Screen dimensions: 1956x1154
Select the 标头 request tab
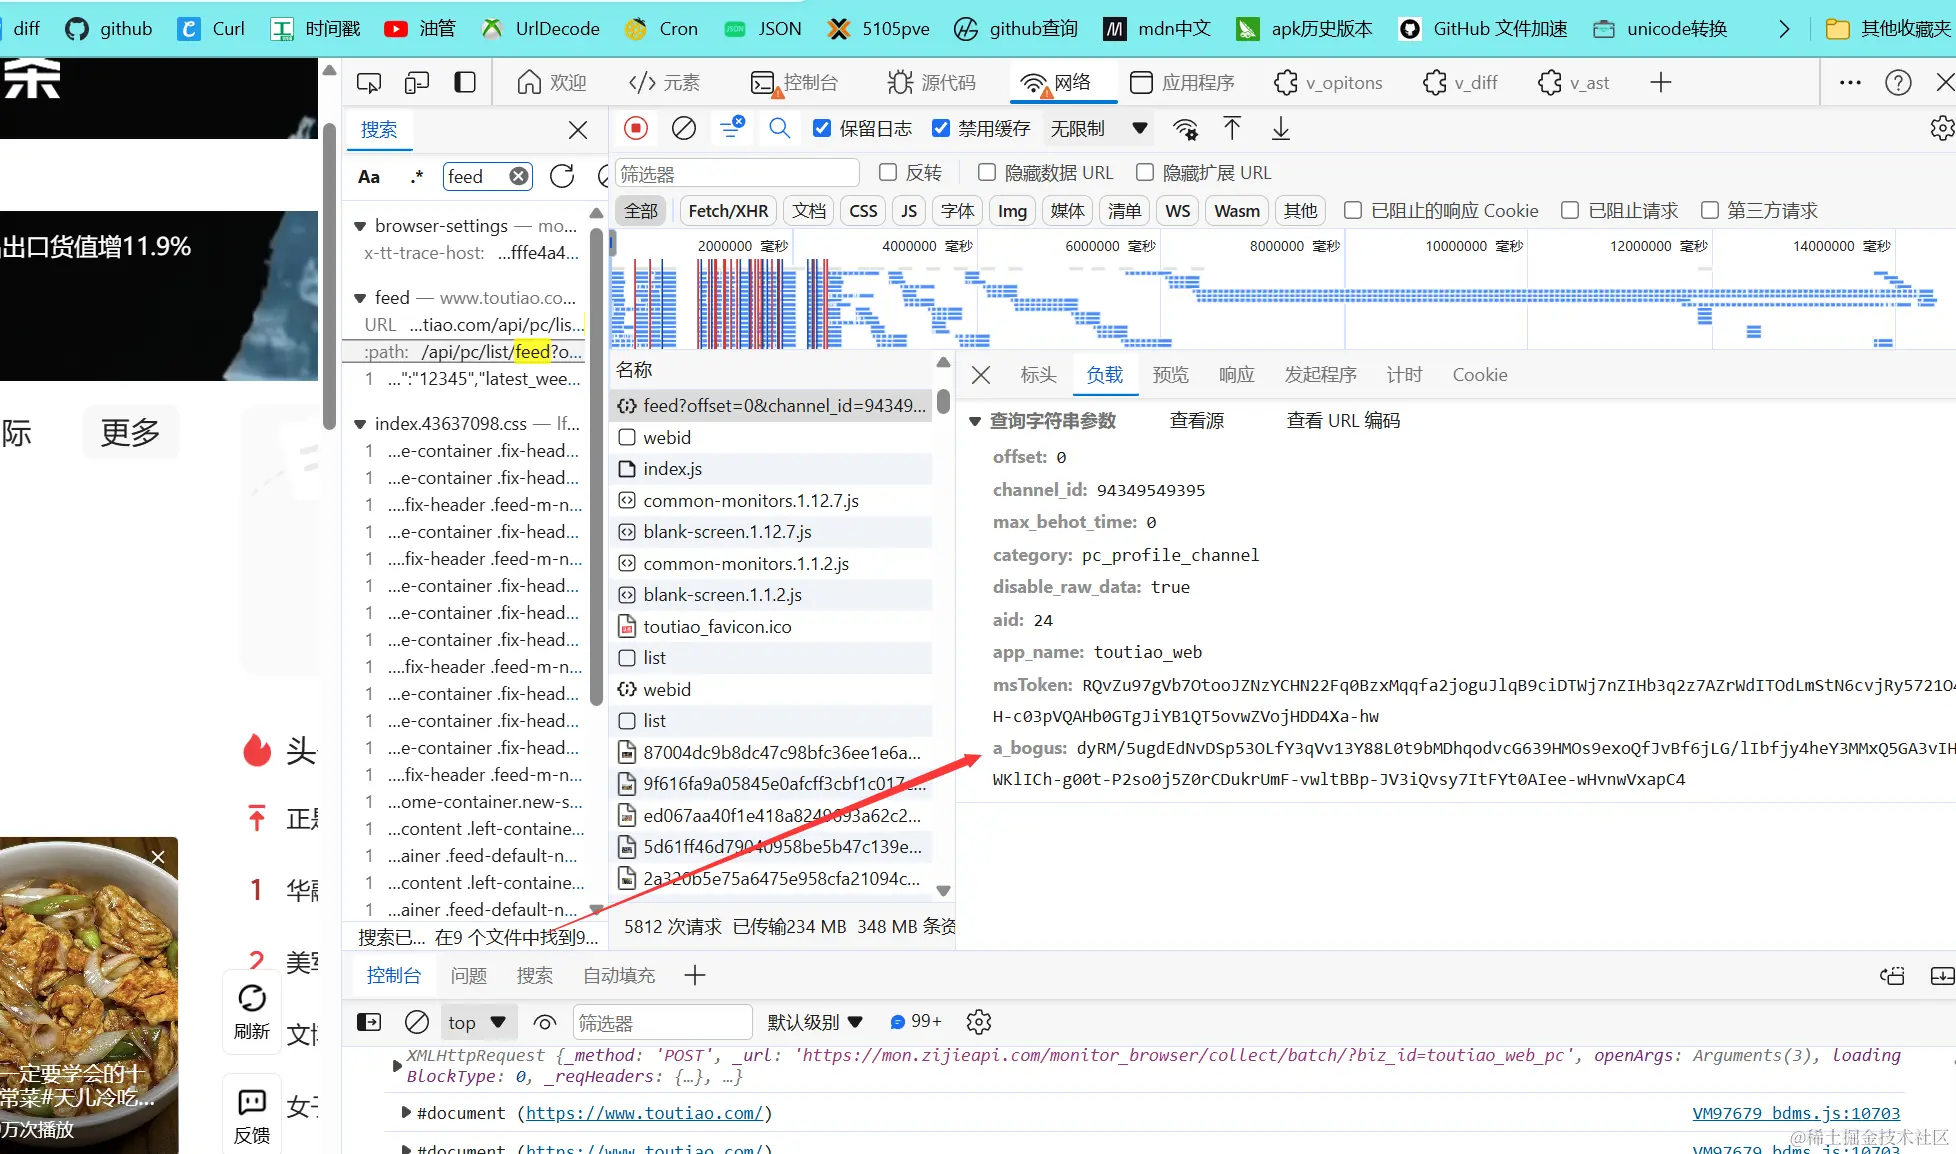point(1038,375)
